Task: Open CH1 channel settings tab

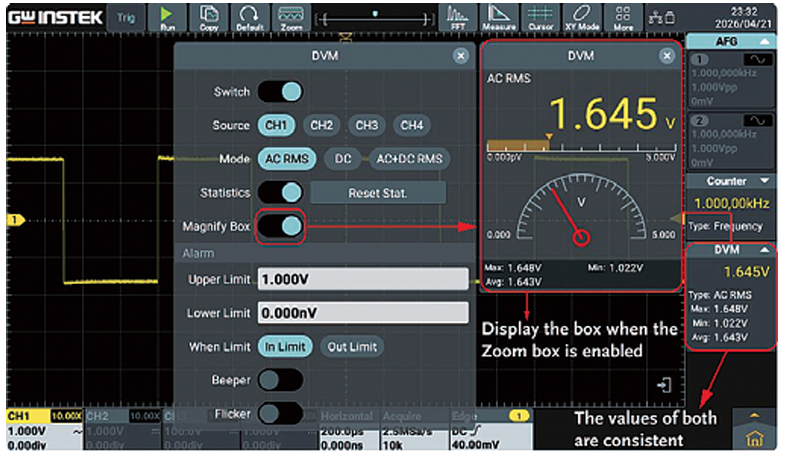Action: point(44,429)
